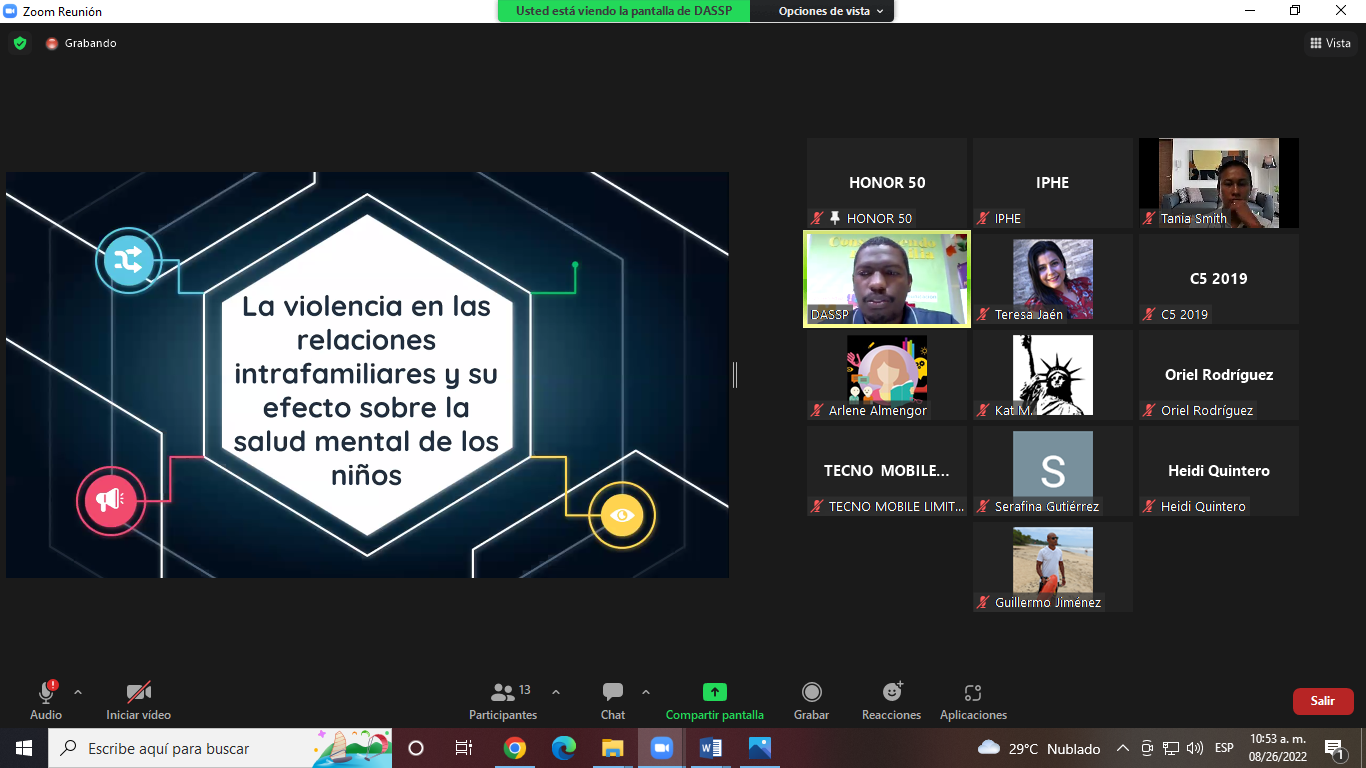Open the Reacciones menu
The width and height of the screenshot is (1366, 768).
tap(892, 701)
